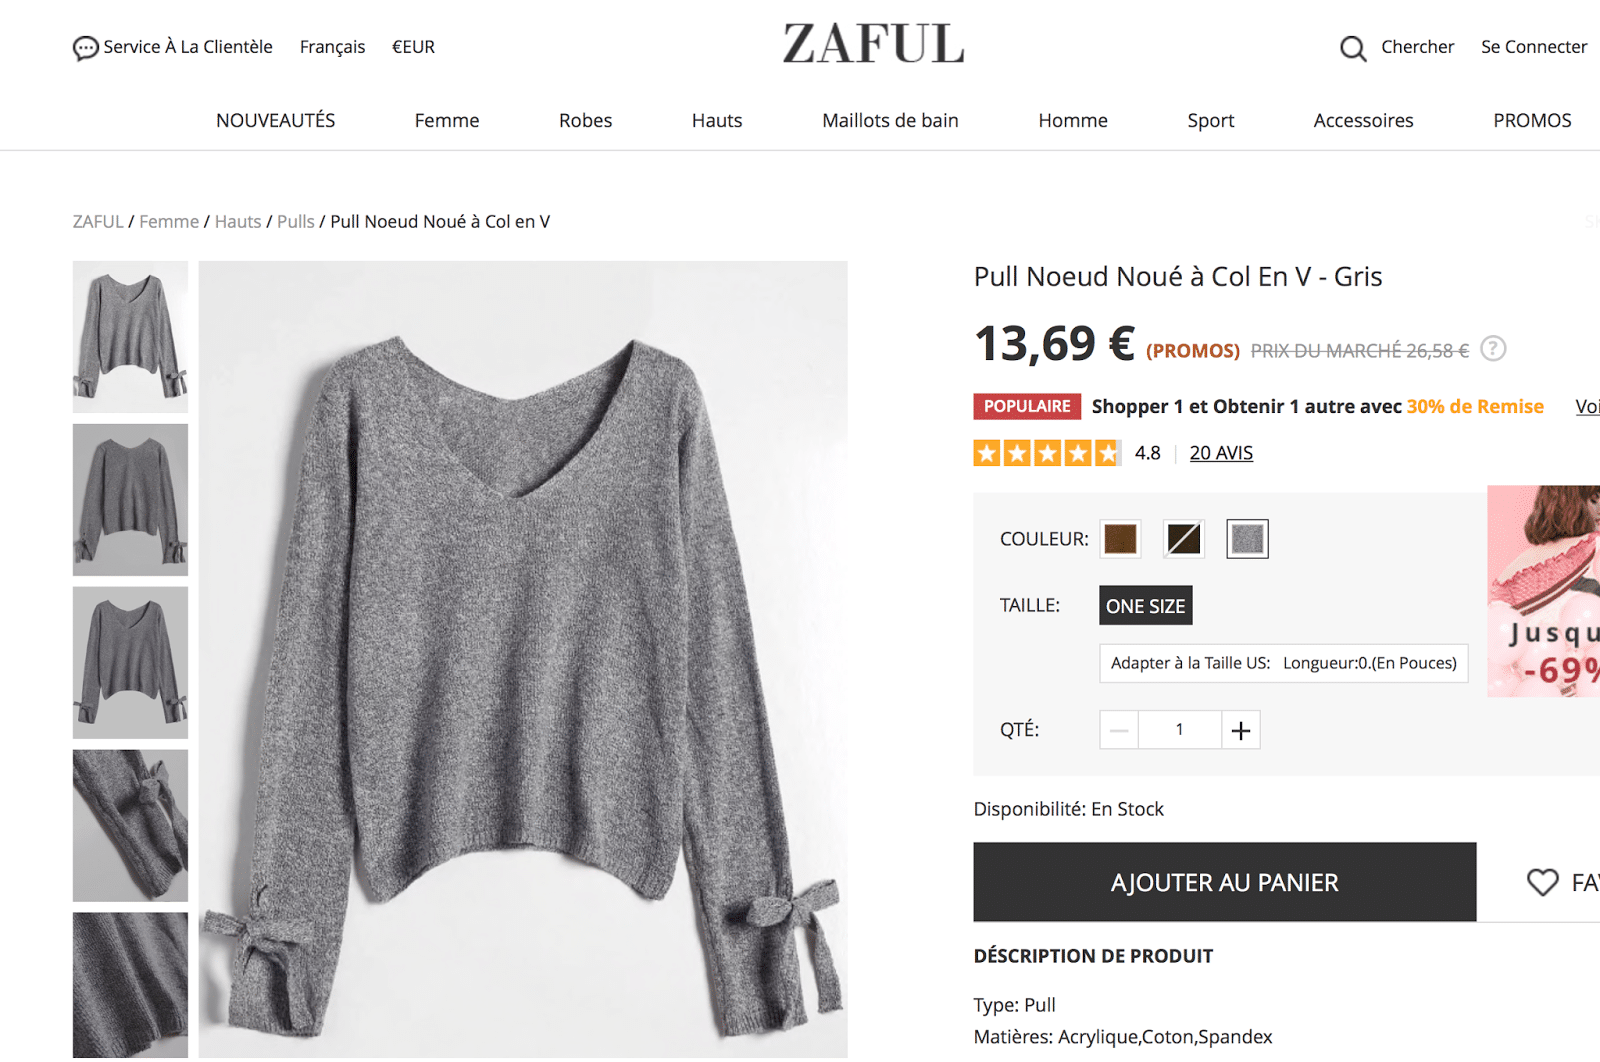Click the search magnifier icon
The height and width of the screenshot is (1062, 1600).
point(1353,48)
